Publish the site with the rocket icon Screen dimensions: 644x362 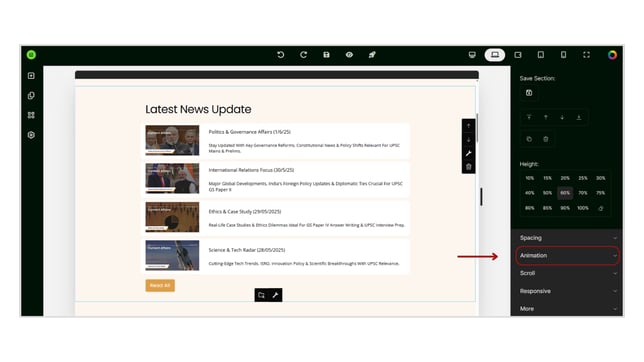pos(372,55)
